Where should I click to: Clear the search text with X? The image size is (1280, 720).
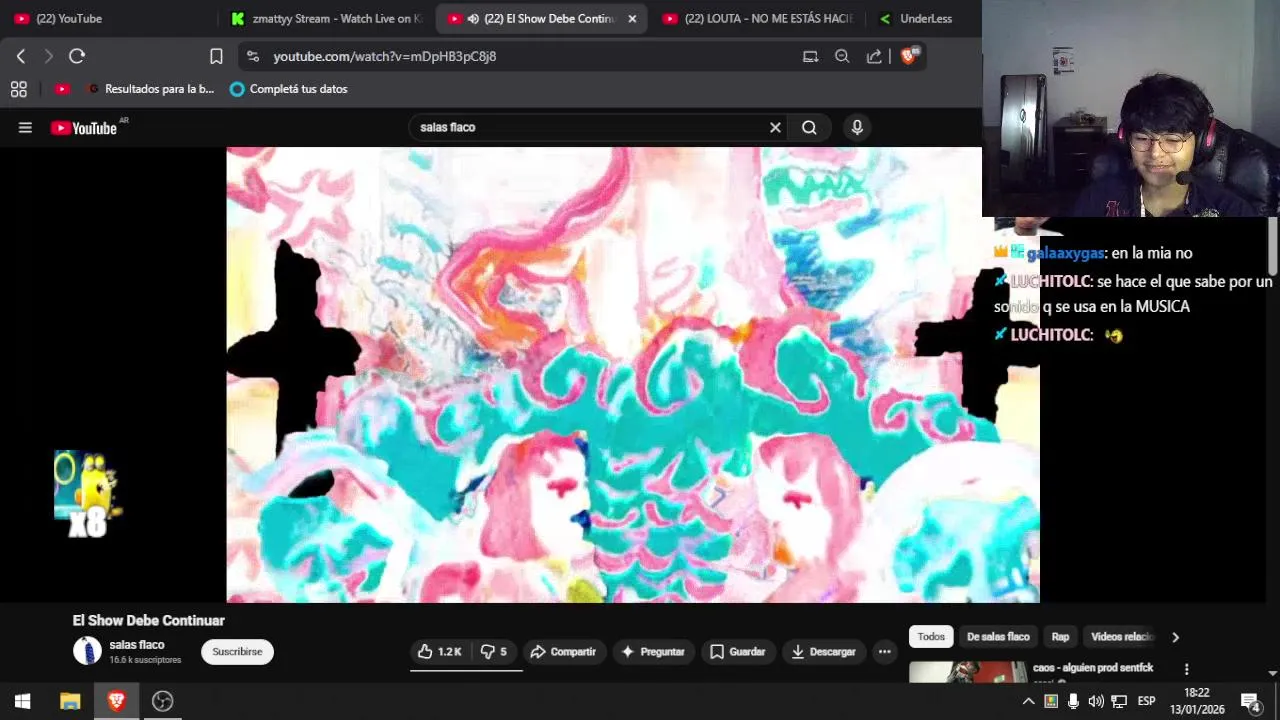pyautogui.click(x=775, y=127)
